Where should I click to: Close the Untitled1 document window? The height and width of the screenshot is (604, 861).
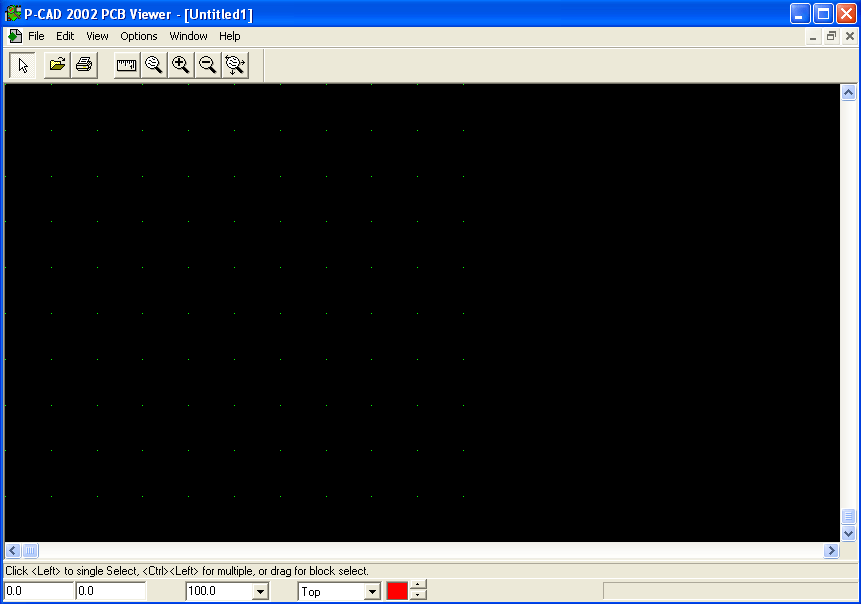pos(849,37)
